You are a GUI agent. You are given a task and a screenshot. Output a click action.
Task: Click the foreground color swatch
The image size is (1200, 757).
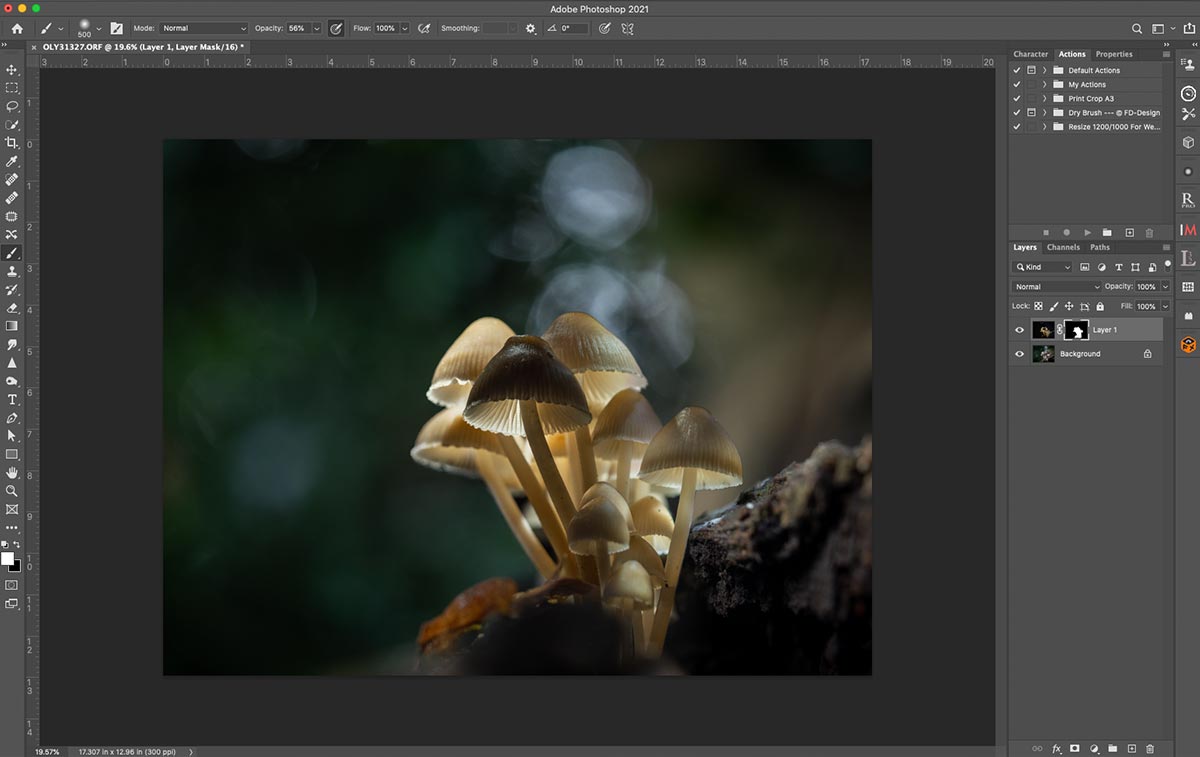(x=8, y=559)
